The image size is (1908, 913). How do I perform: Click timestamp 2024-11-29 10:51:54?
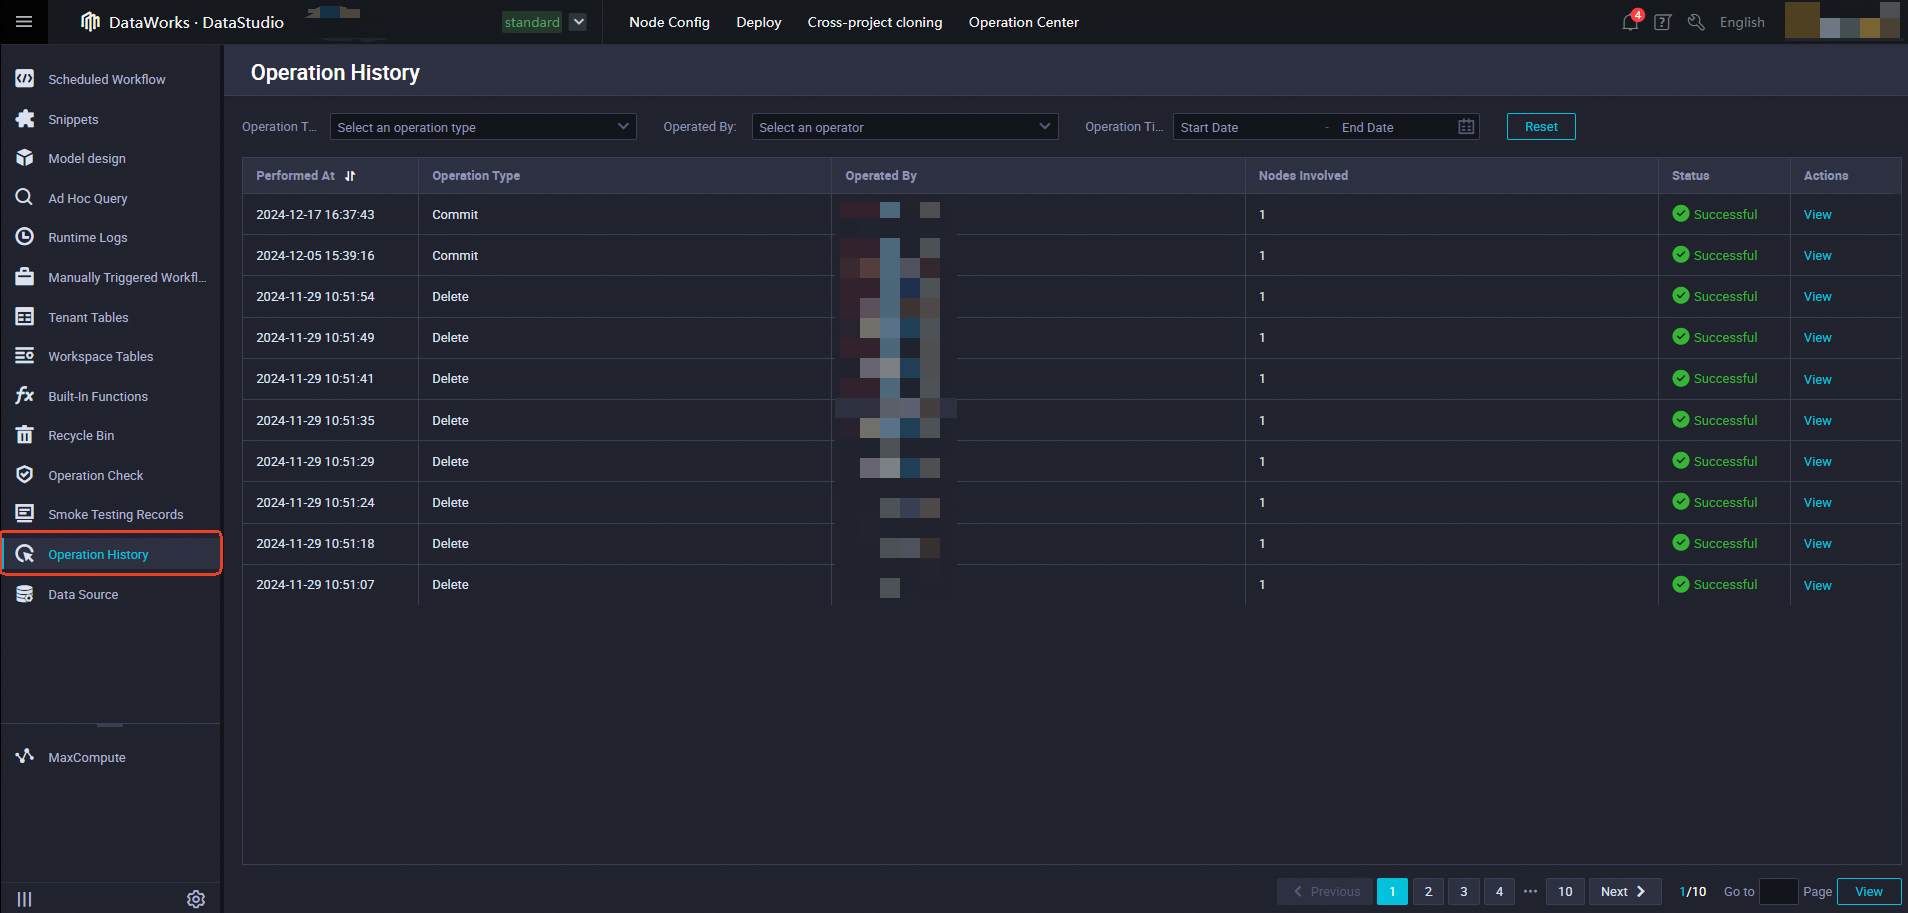[x=315, y=297]
